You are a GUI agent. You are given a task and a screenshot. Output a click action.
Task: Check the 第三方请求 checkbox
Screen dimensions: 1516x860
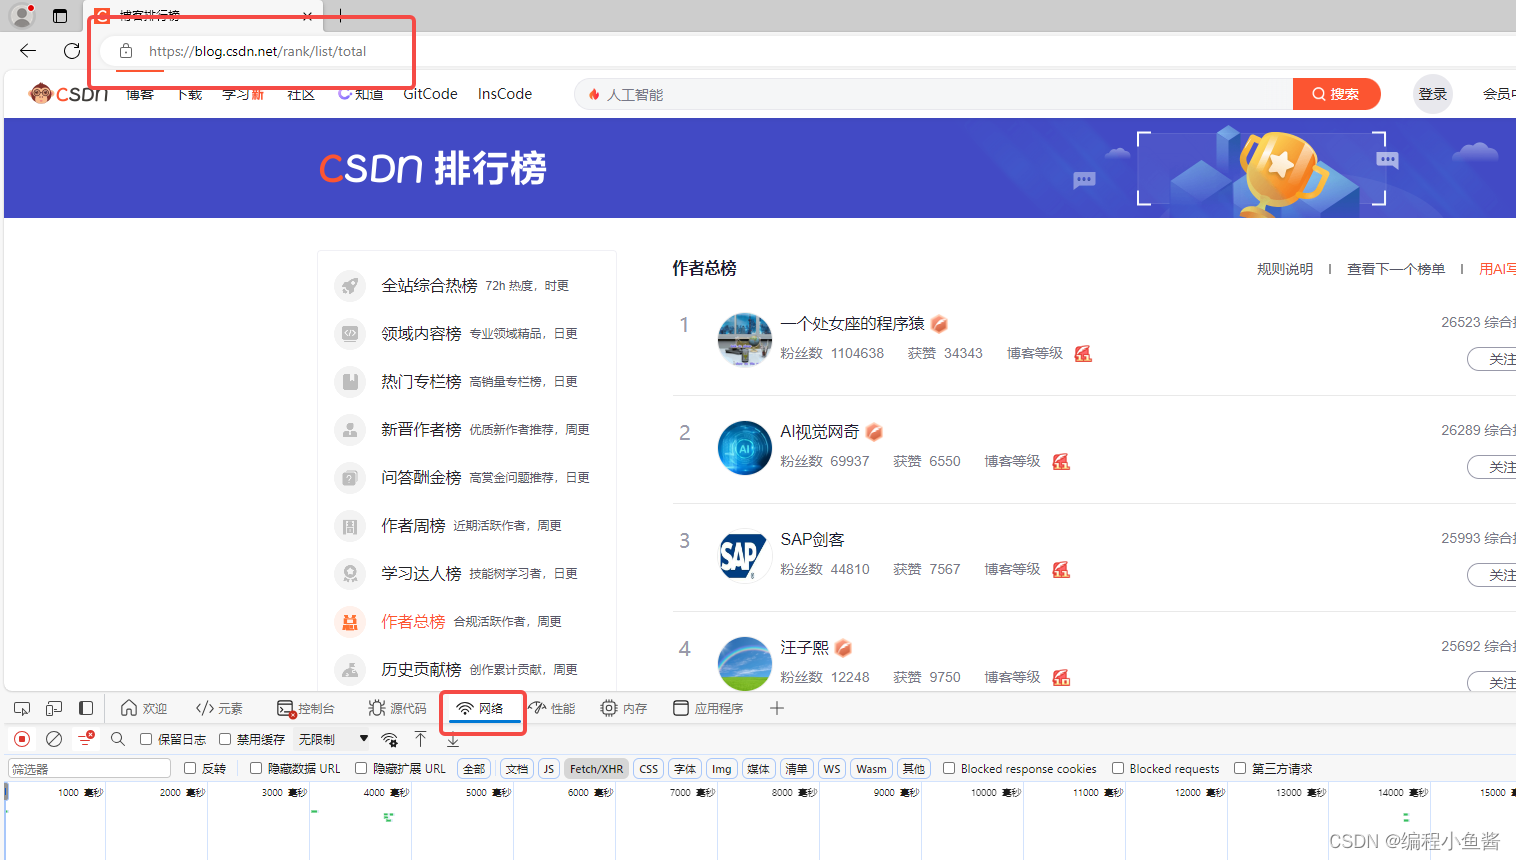[x=1240, y=768]
